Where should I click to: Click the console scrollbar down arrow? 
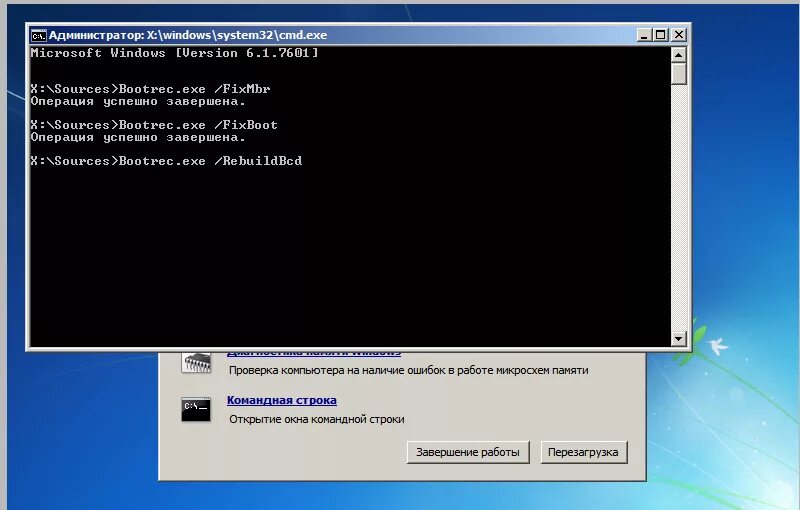(679, 338)
